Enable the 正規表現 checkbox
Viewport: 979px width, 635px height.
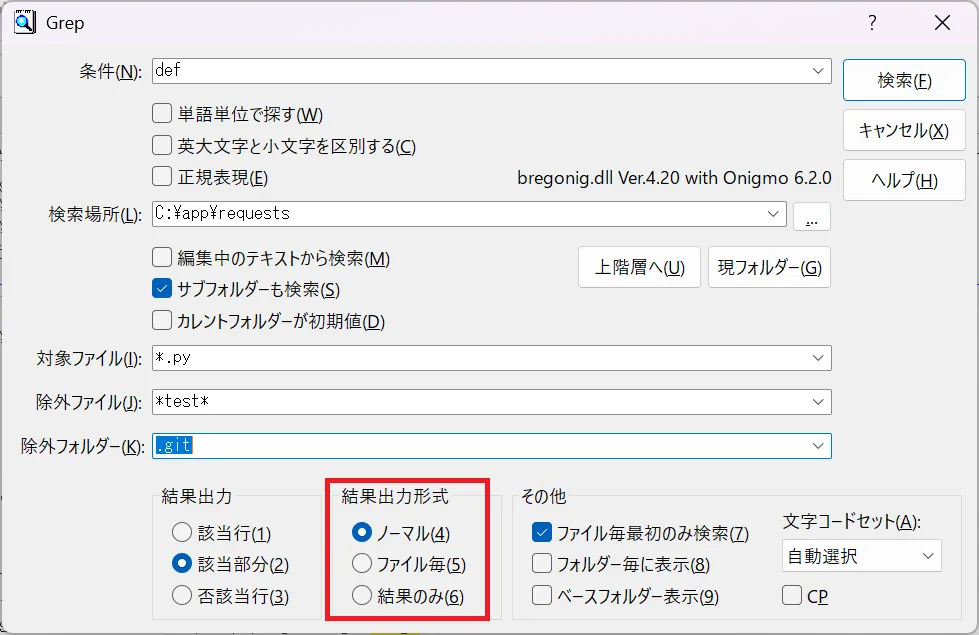point(162,178)
